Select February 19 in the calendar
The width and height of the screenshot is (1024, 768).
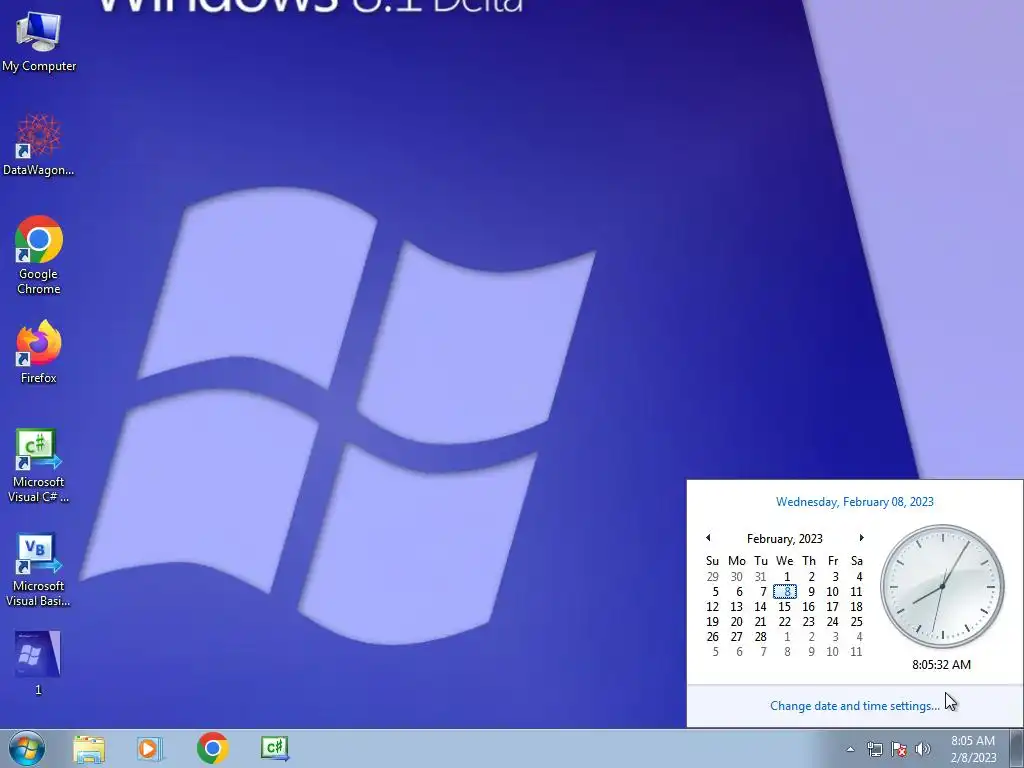tap(712, 622)
